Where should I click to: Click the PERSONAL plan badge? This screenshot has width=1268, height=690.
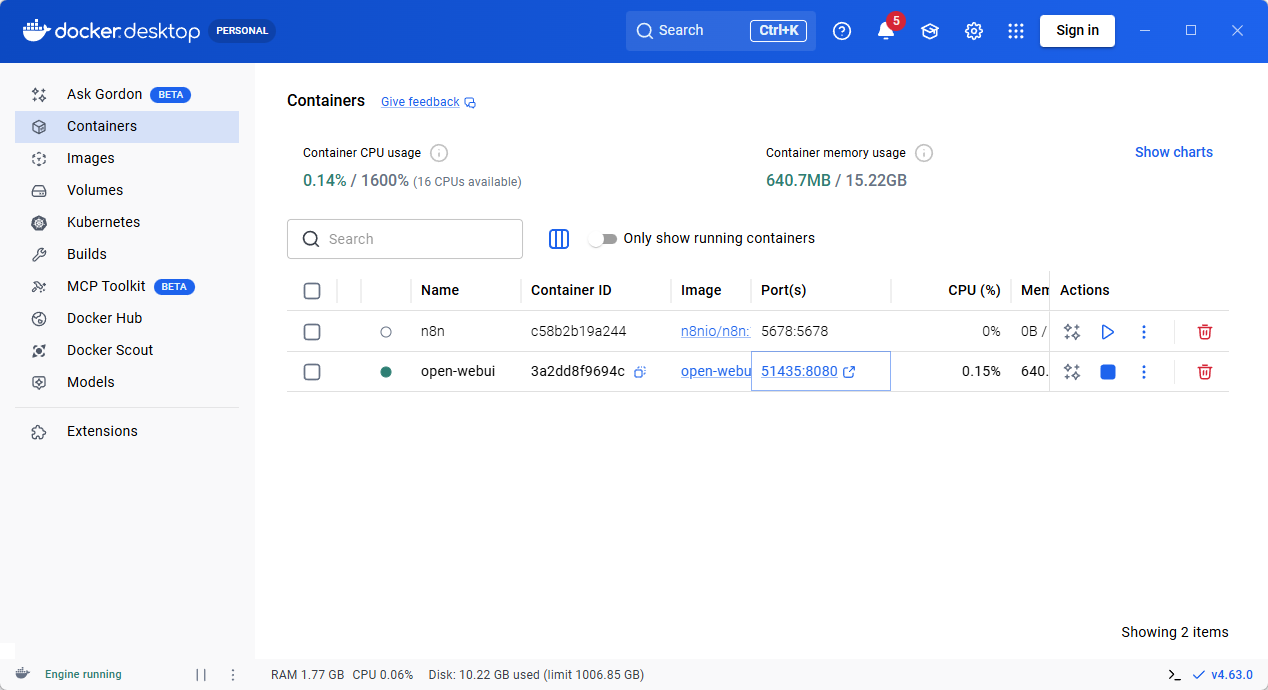[242, 31]
